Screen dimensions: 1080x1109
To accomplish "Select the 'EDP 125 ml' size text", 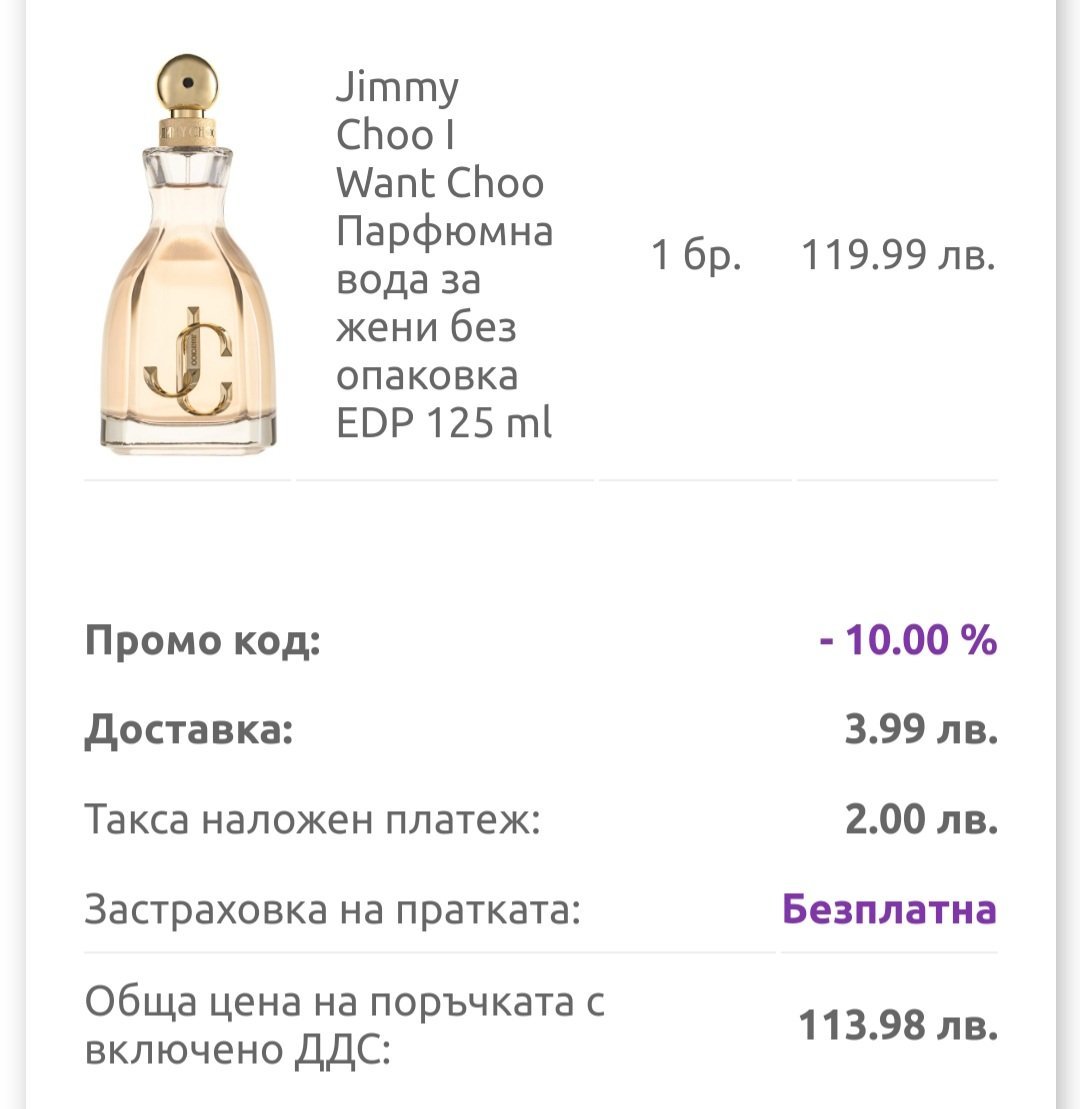I will [444, 424].
